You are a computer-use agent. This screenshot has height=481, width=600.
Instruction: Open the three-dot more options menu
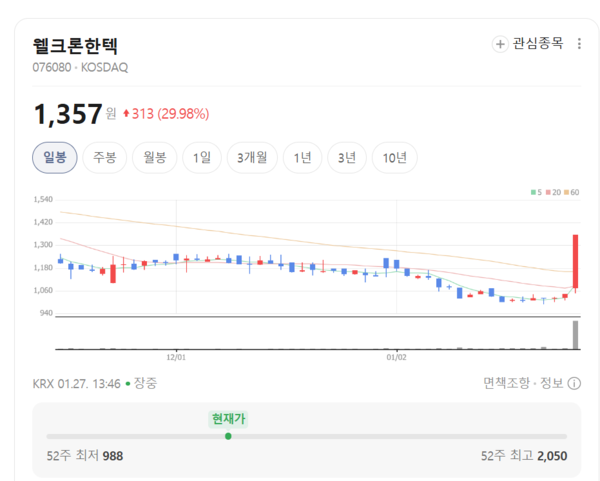[579, 44]
